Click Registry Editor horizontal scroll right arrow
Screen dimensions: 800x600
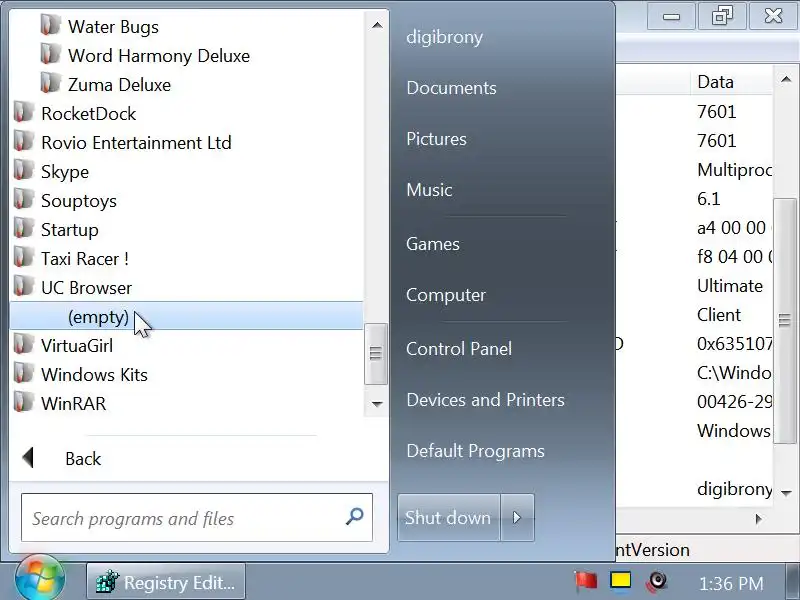[x=759, y=519]
